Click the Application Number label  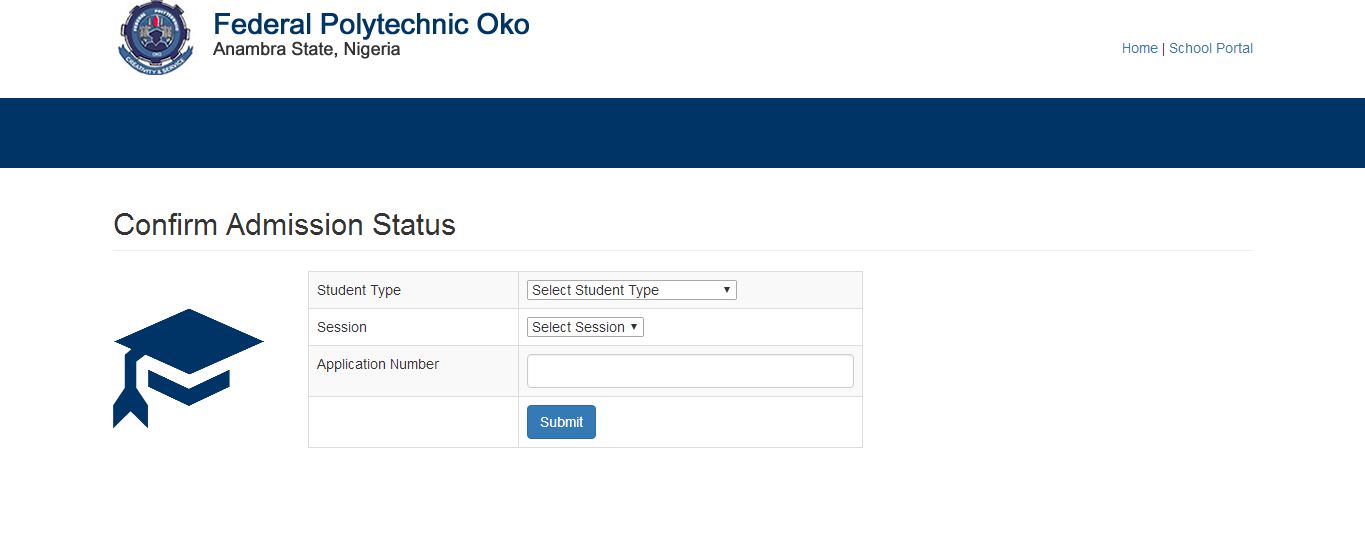pyautogui.click(x=378, y=364)
